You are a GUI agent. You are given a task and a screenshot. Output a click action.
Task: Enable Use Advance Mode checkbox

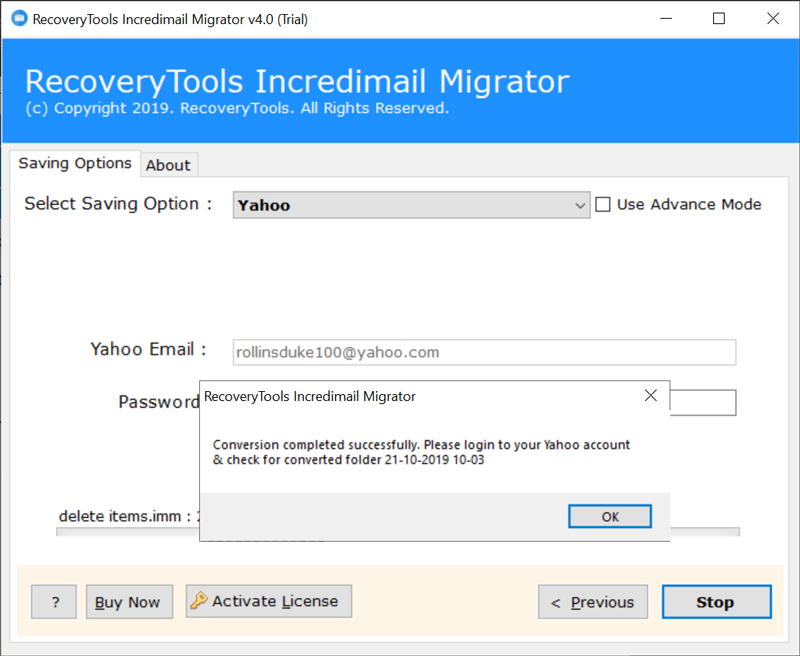[x=603, y=205]
